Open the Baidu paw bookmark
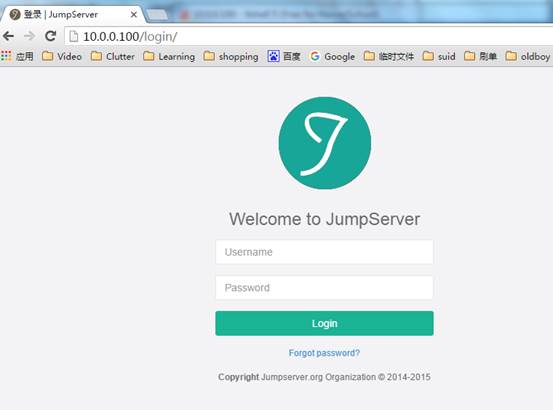 tap(284, 56)
